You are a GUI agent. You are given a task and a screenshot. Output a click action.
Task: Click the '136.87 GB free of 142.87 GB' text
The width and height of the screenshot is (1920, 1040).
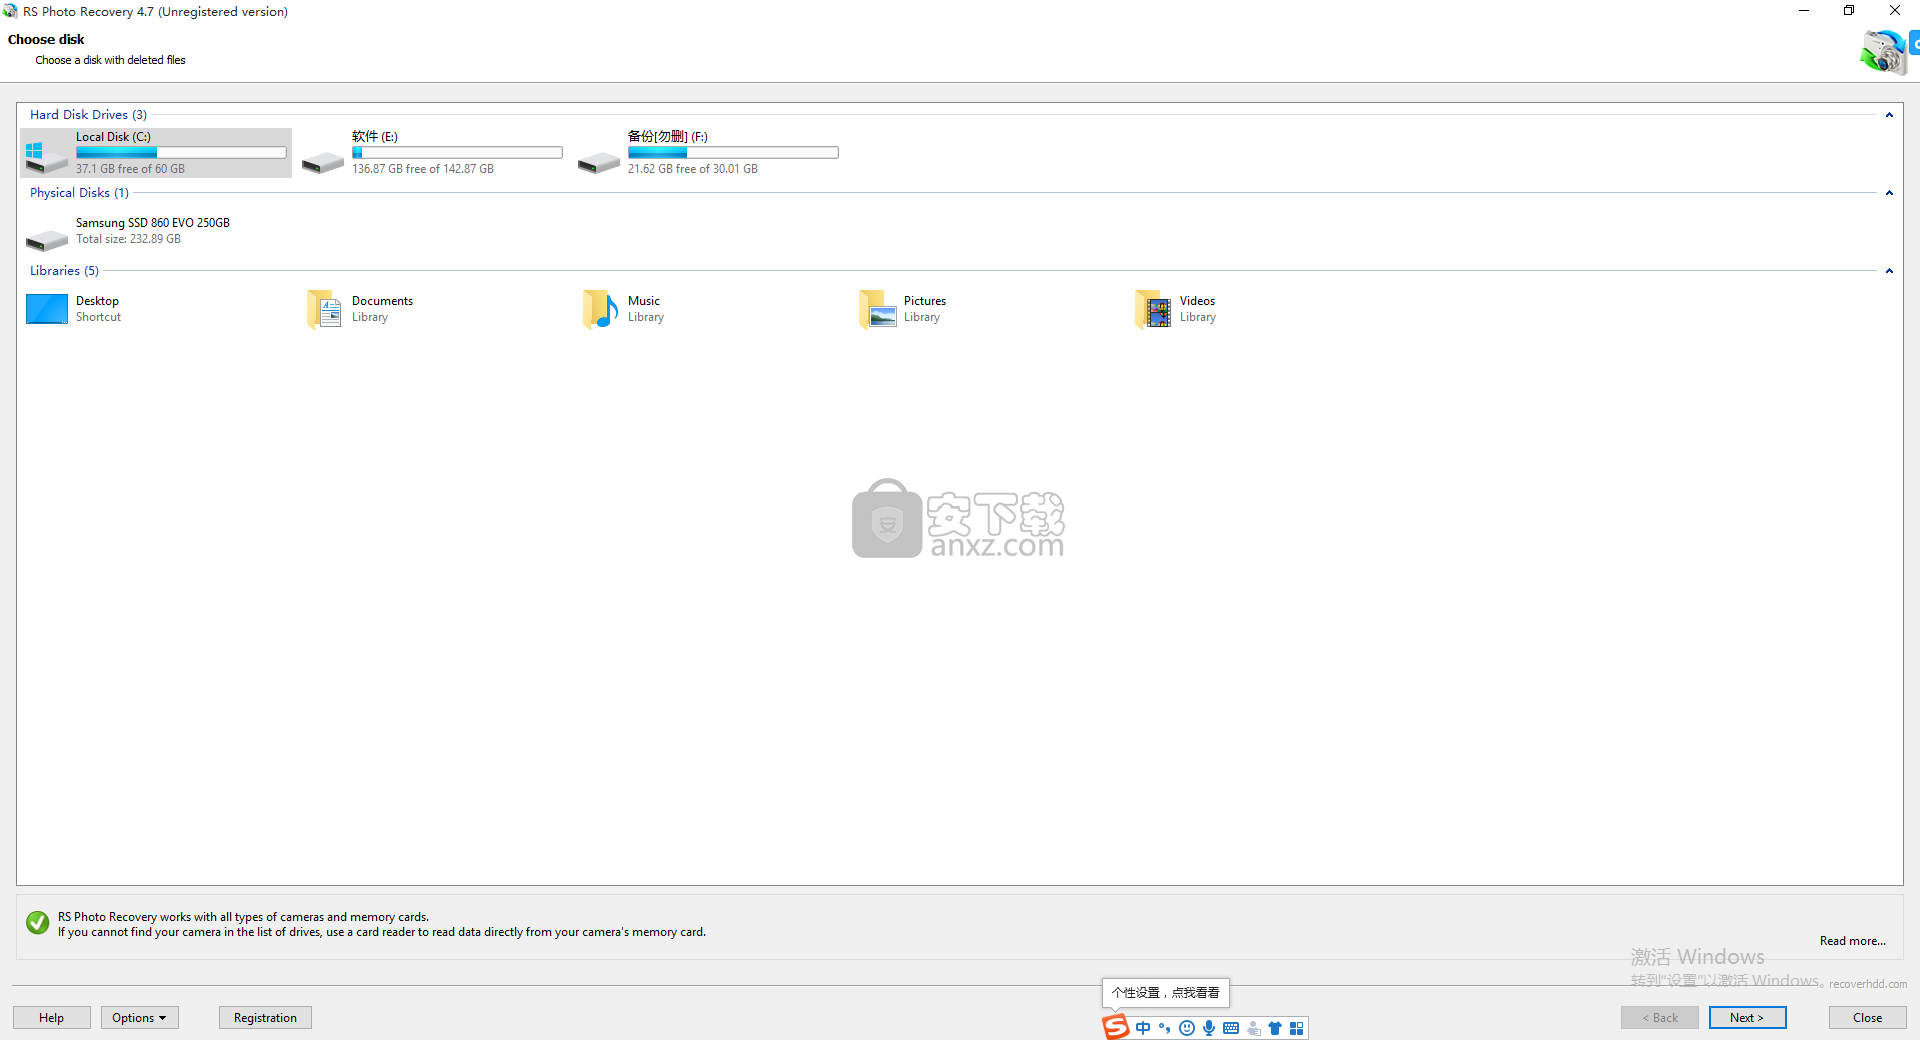pyautogui.click(x=423, y=169)
